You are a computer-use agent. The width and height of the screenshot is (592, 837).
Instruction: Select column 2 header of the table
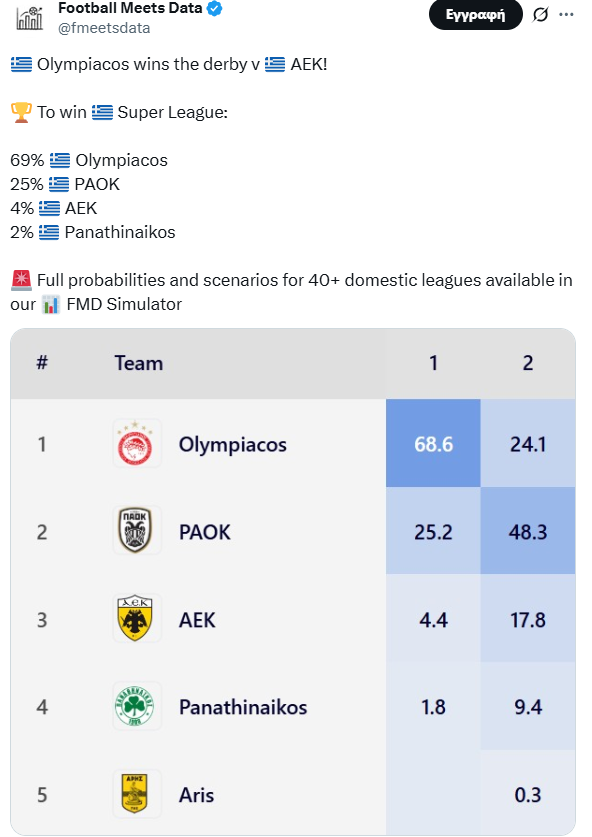click(x=528, y=364)
